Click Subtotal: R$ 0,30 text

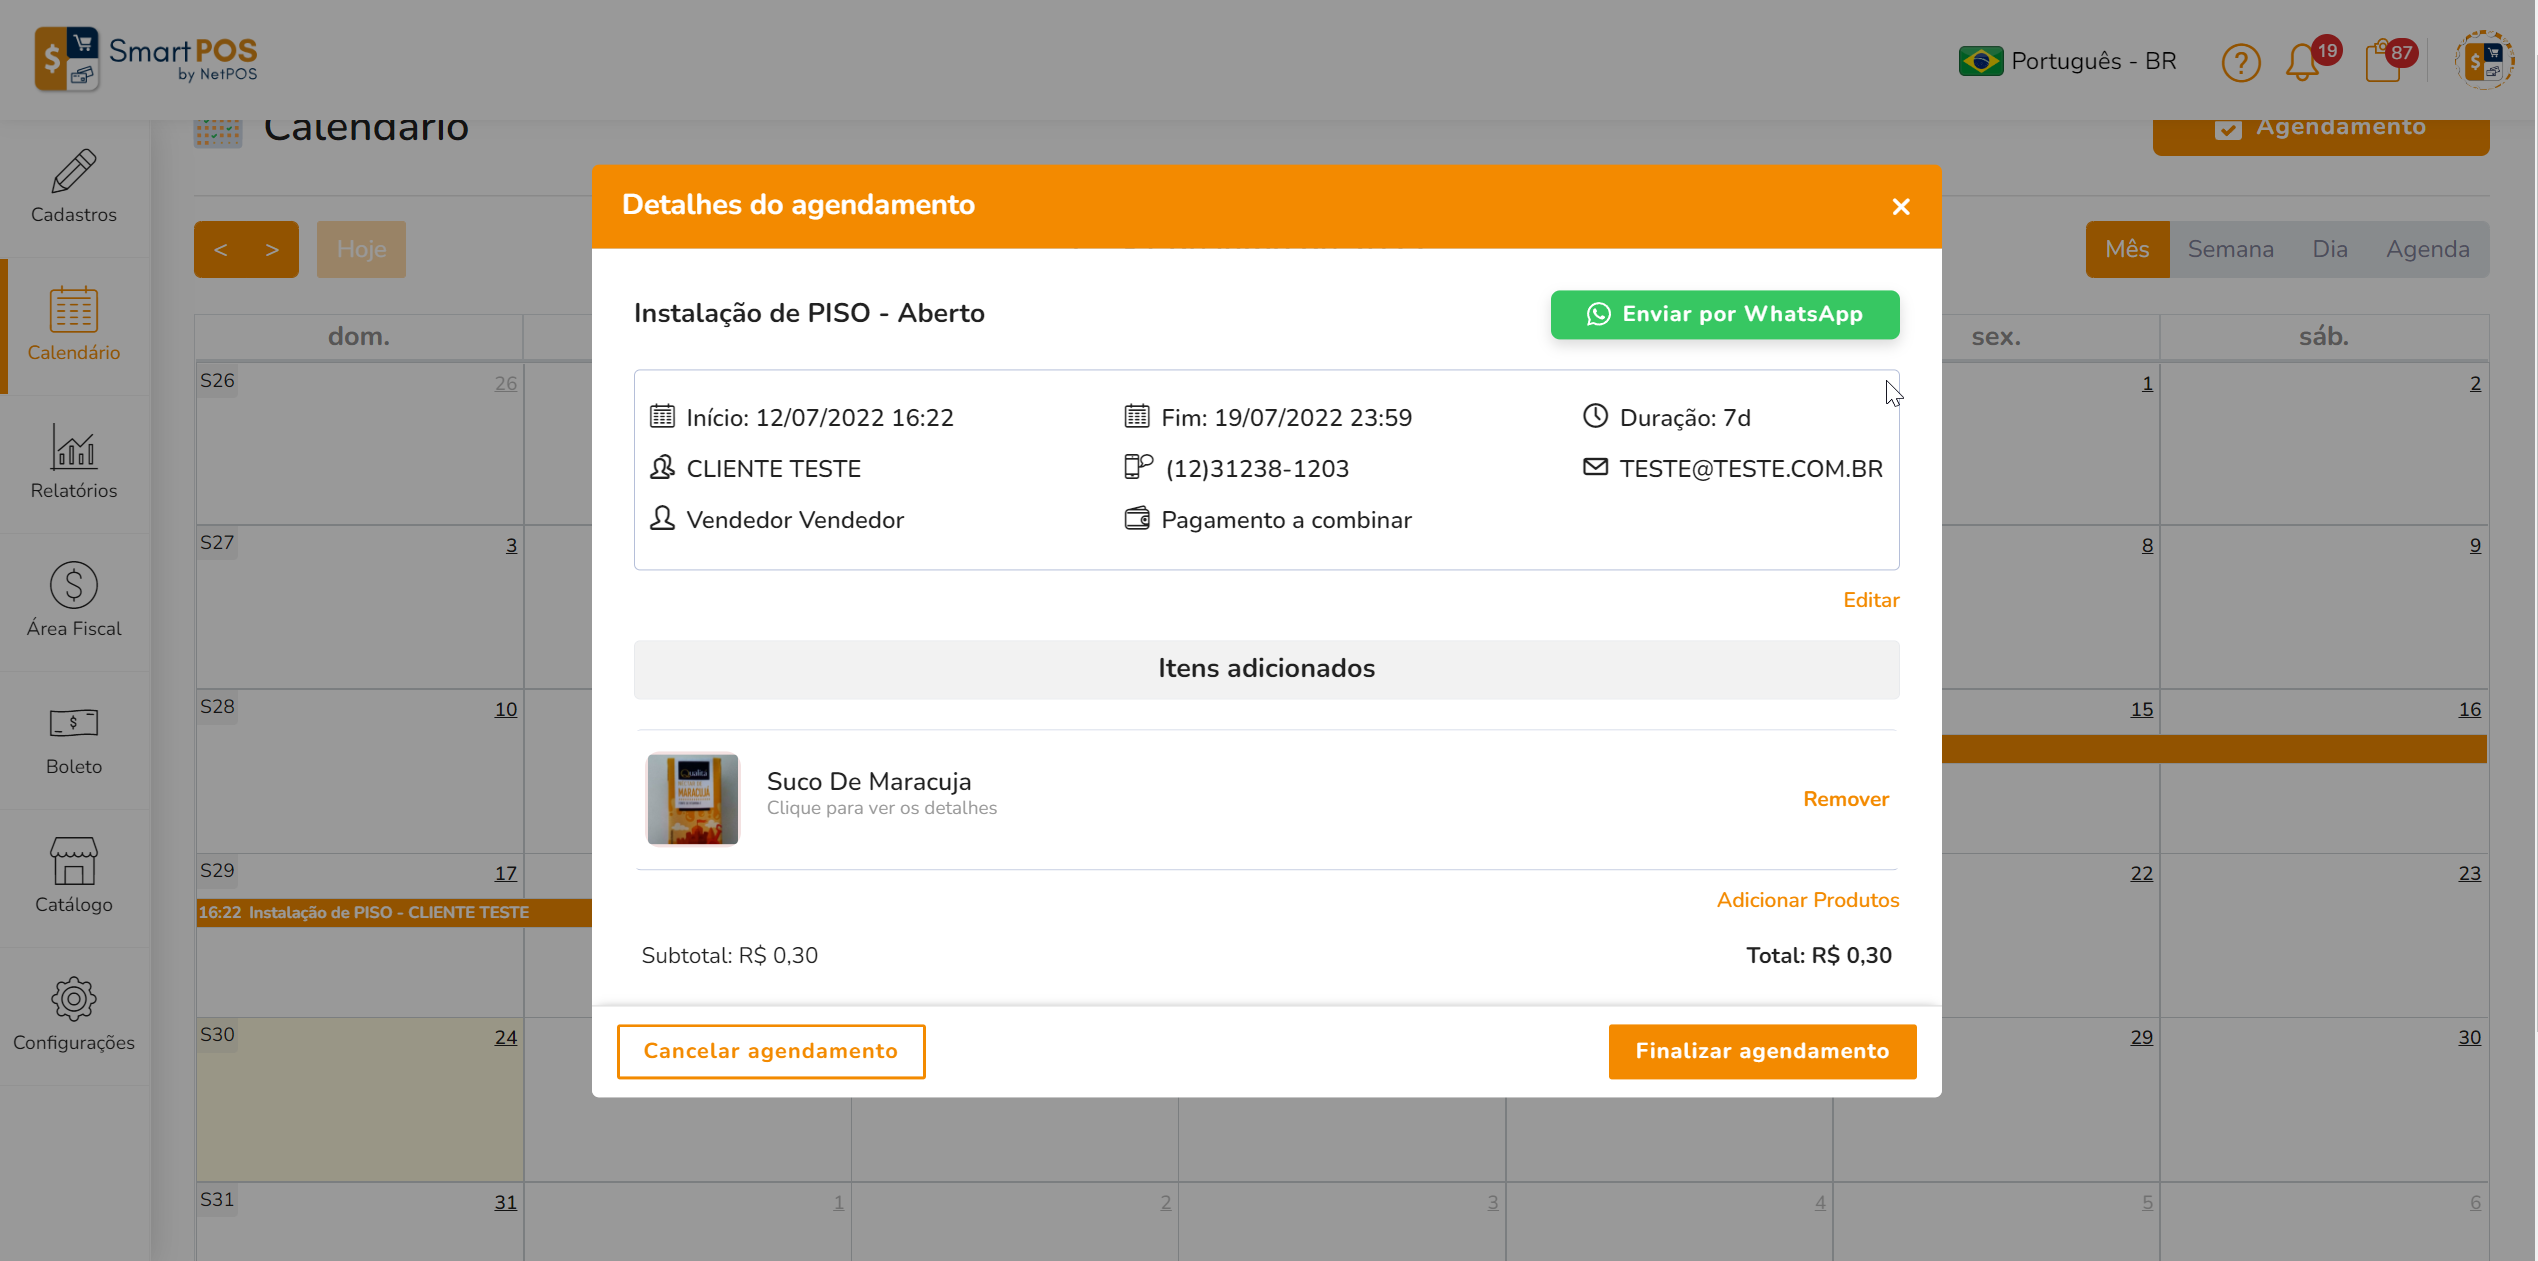[x=729, y=956]
